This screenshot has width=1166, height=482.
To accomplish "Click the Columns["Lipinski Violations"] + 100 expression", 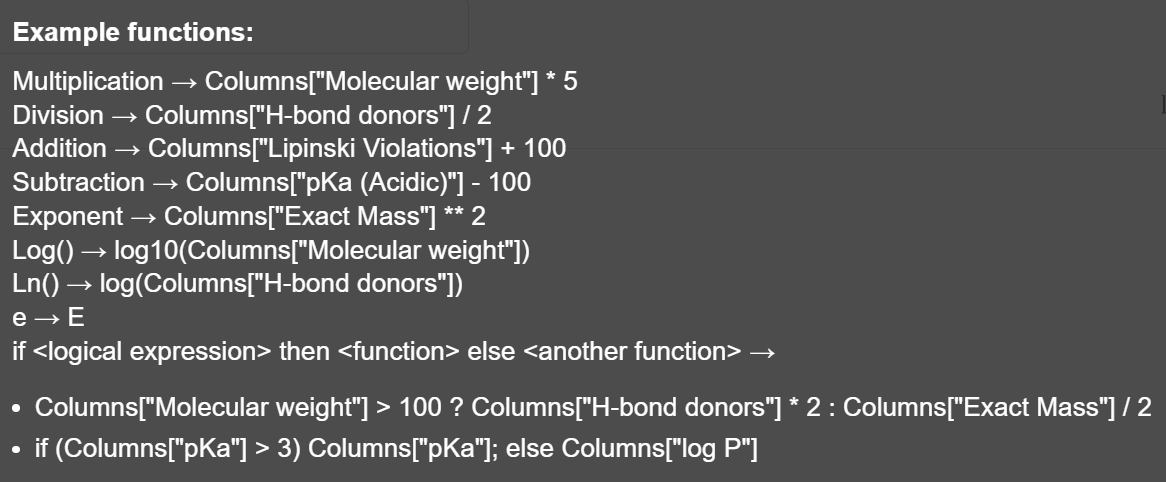I will 357,148.
